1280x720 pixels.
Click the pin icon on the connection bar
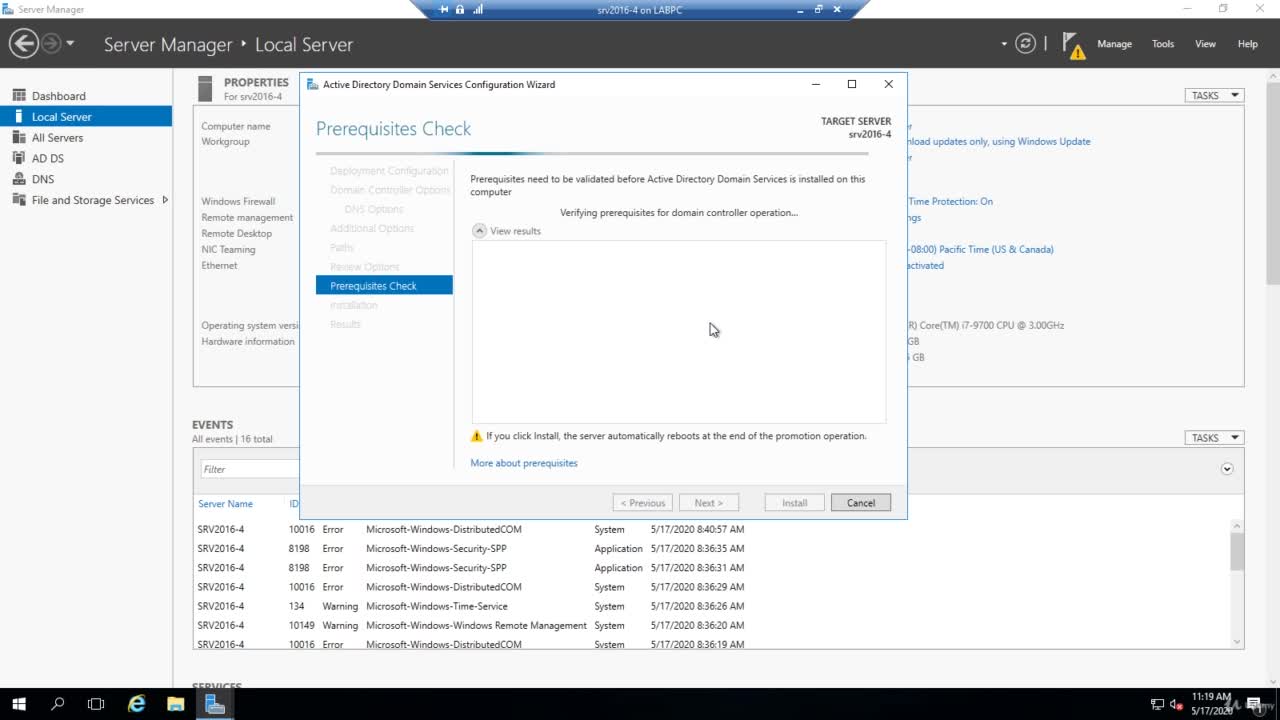[x=444, y=9]
